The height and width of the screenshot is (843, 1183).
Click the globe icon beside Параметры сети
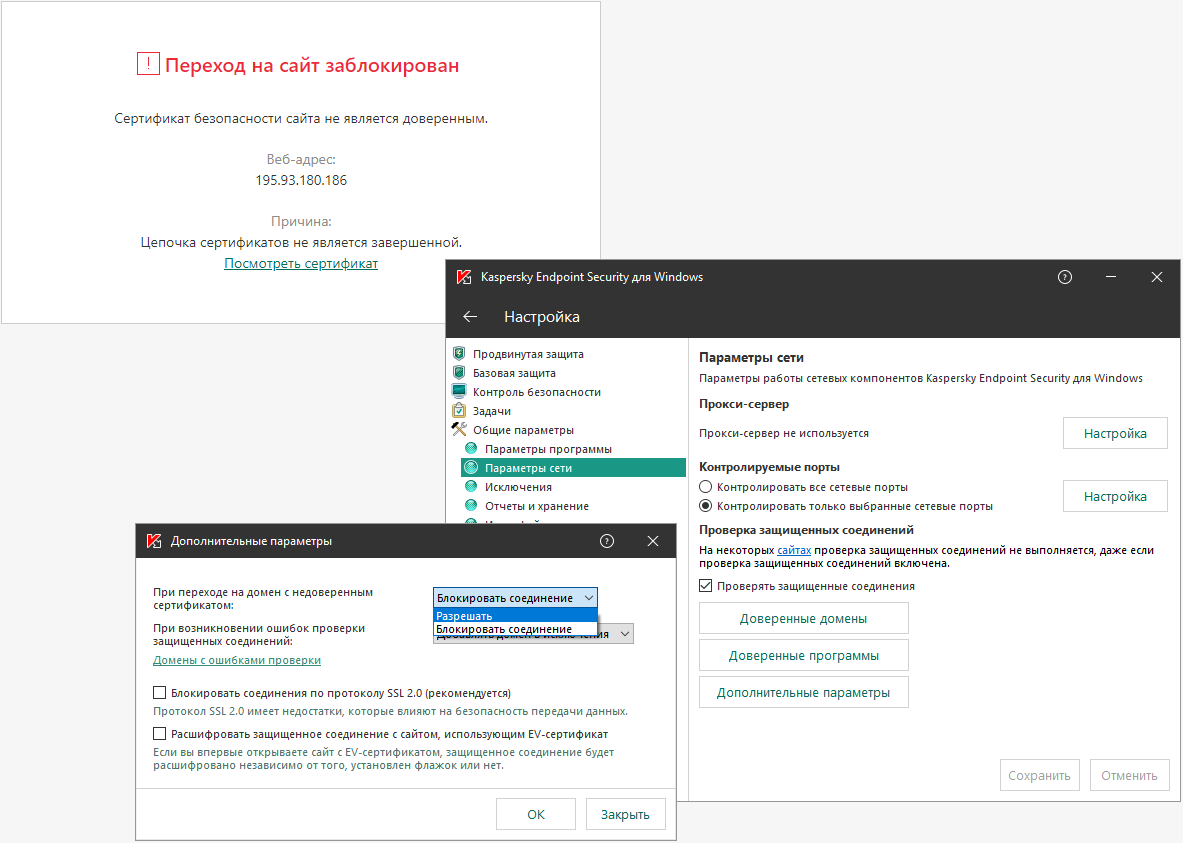(x=471, y=467)
